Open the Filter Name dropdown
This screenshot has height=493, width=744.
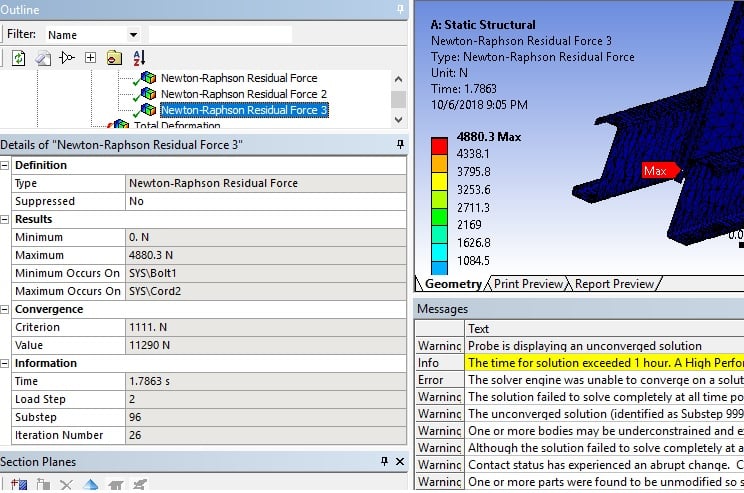tap(134, 35)
